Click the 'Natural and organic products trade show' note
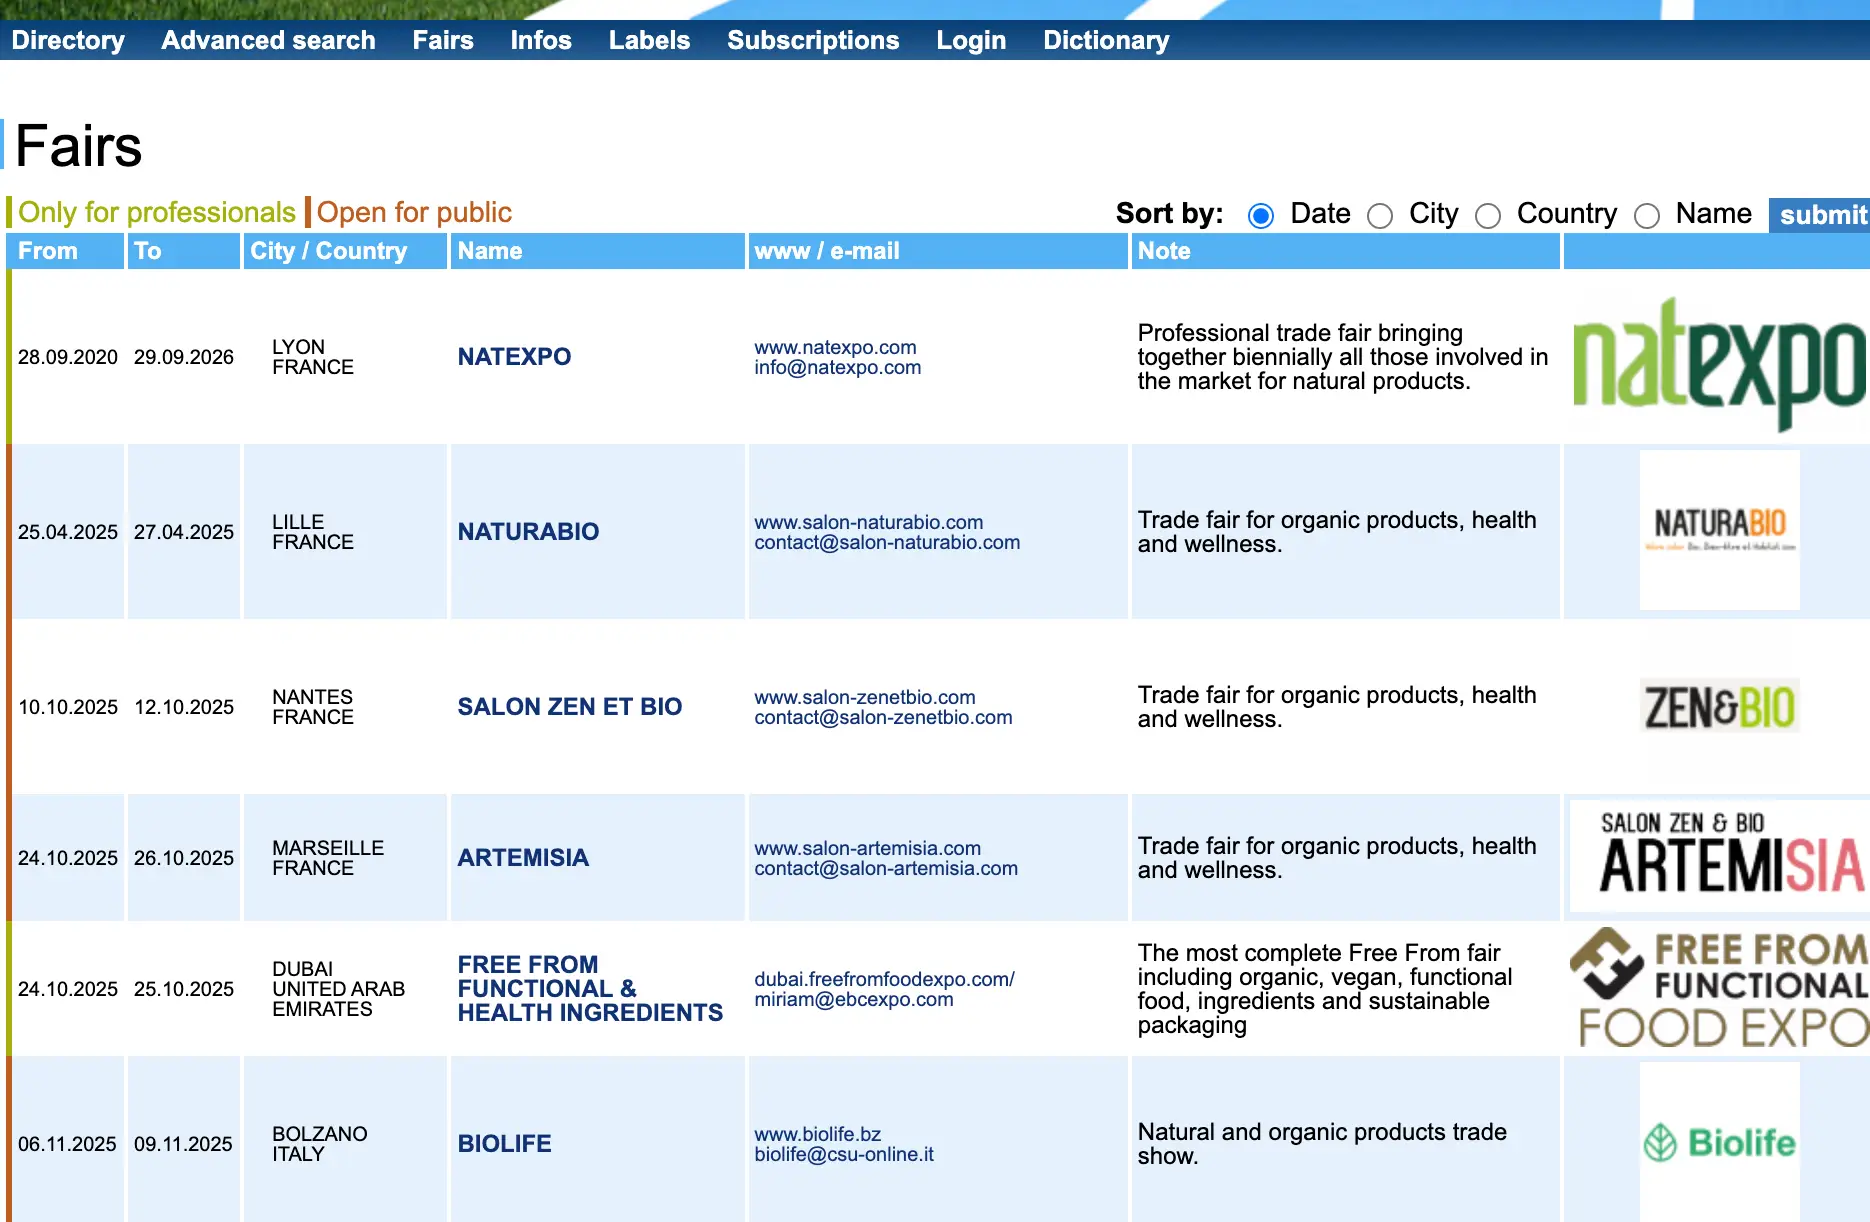1870x1222 pixels. [1322, 1144]
